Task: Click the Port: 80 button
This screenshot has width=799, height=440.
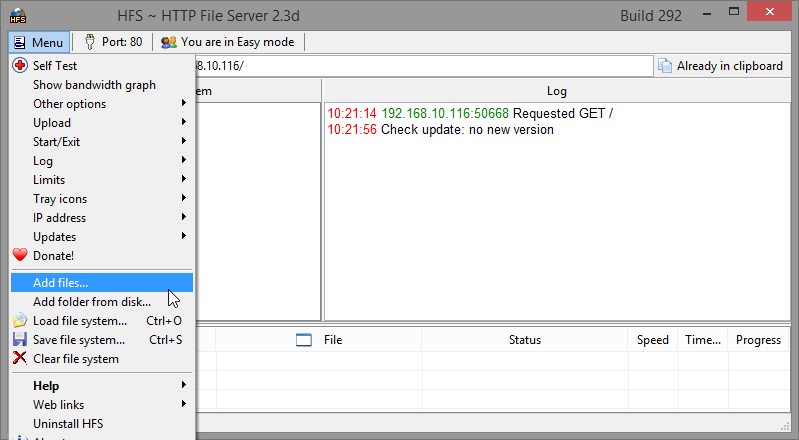Action: coord(113,42)
